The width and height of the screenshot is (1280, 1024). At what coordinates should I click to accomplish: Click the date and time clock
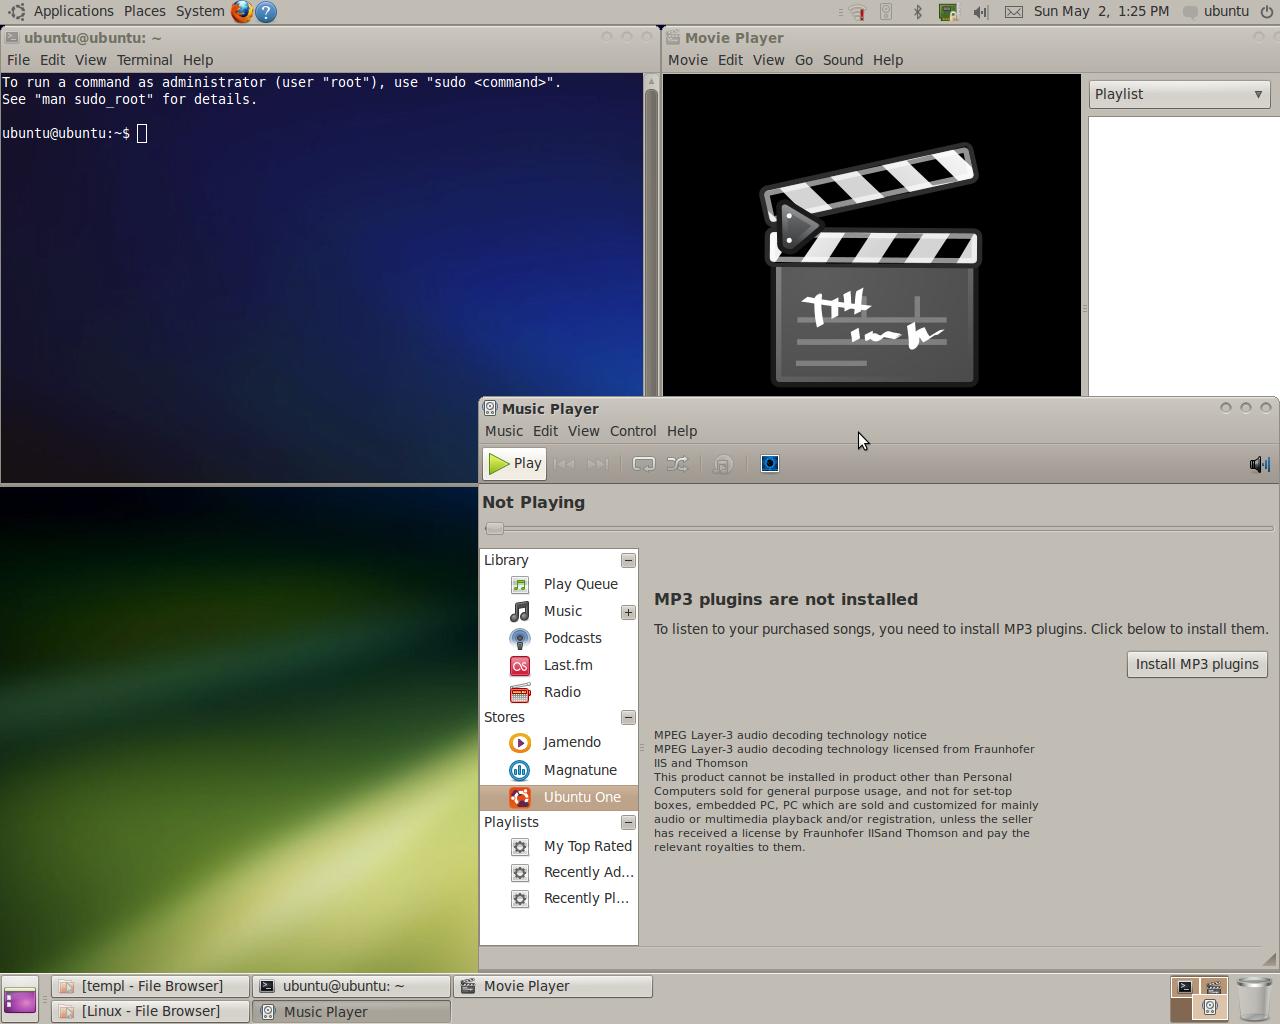(1101, 11)
